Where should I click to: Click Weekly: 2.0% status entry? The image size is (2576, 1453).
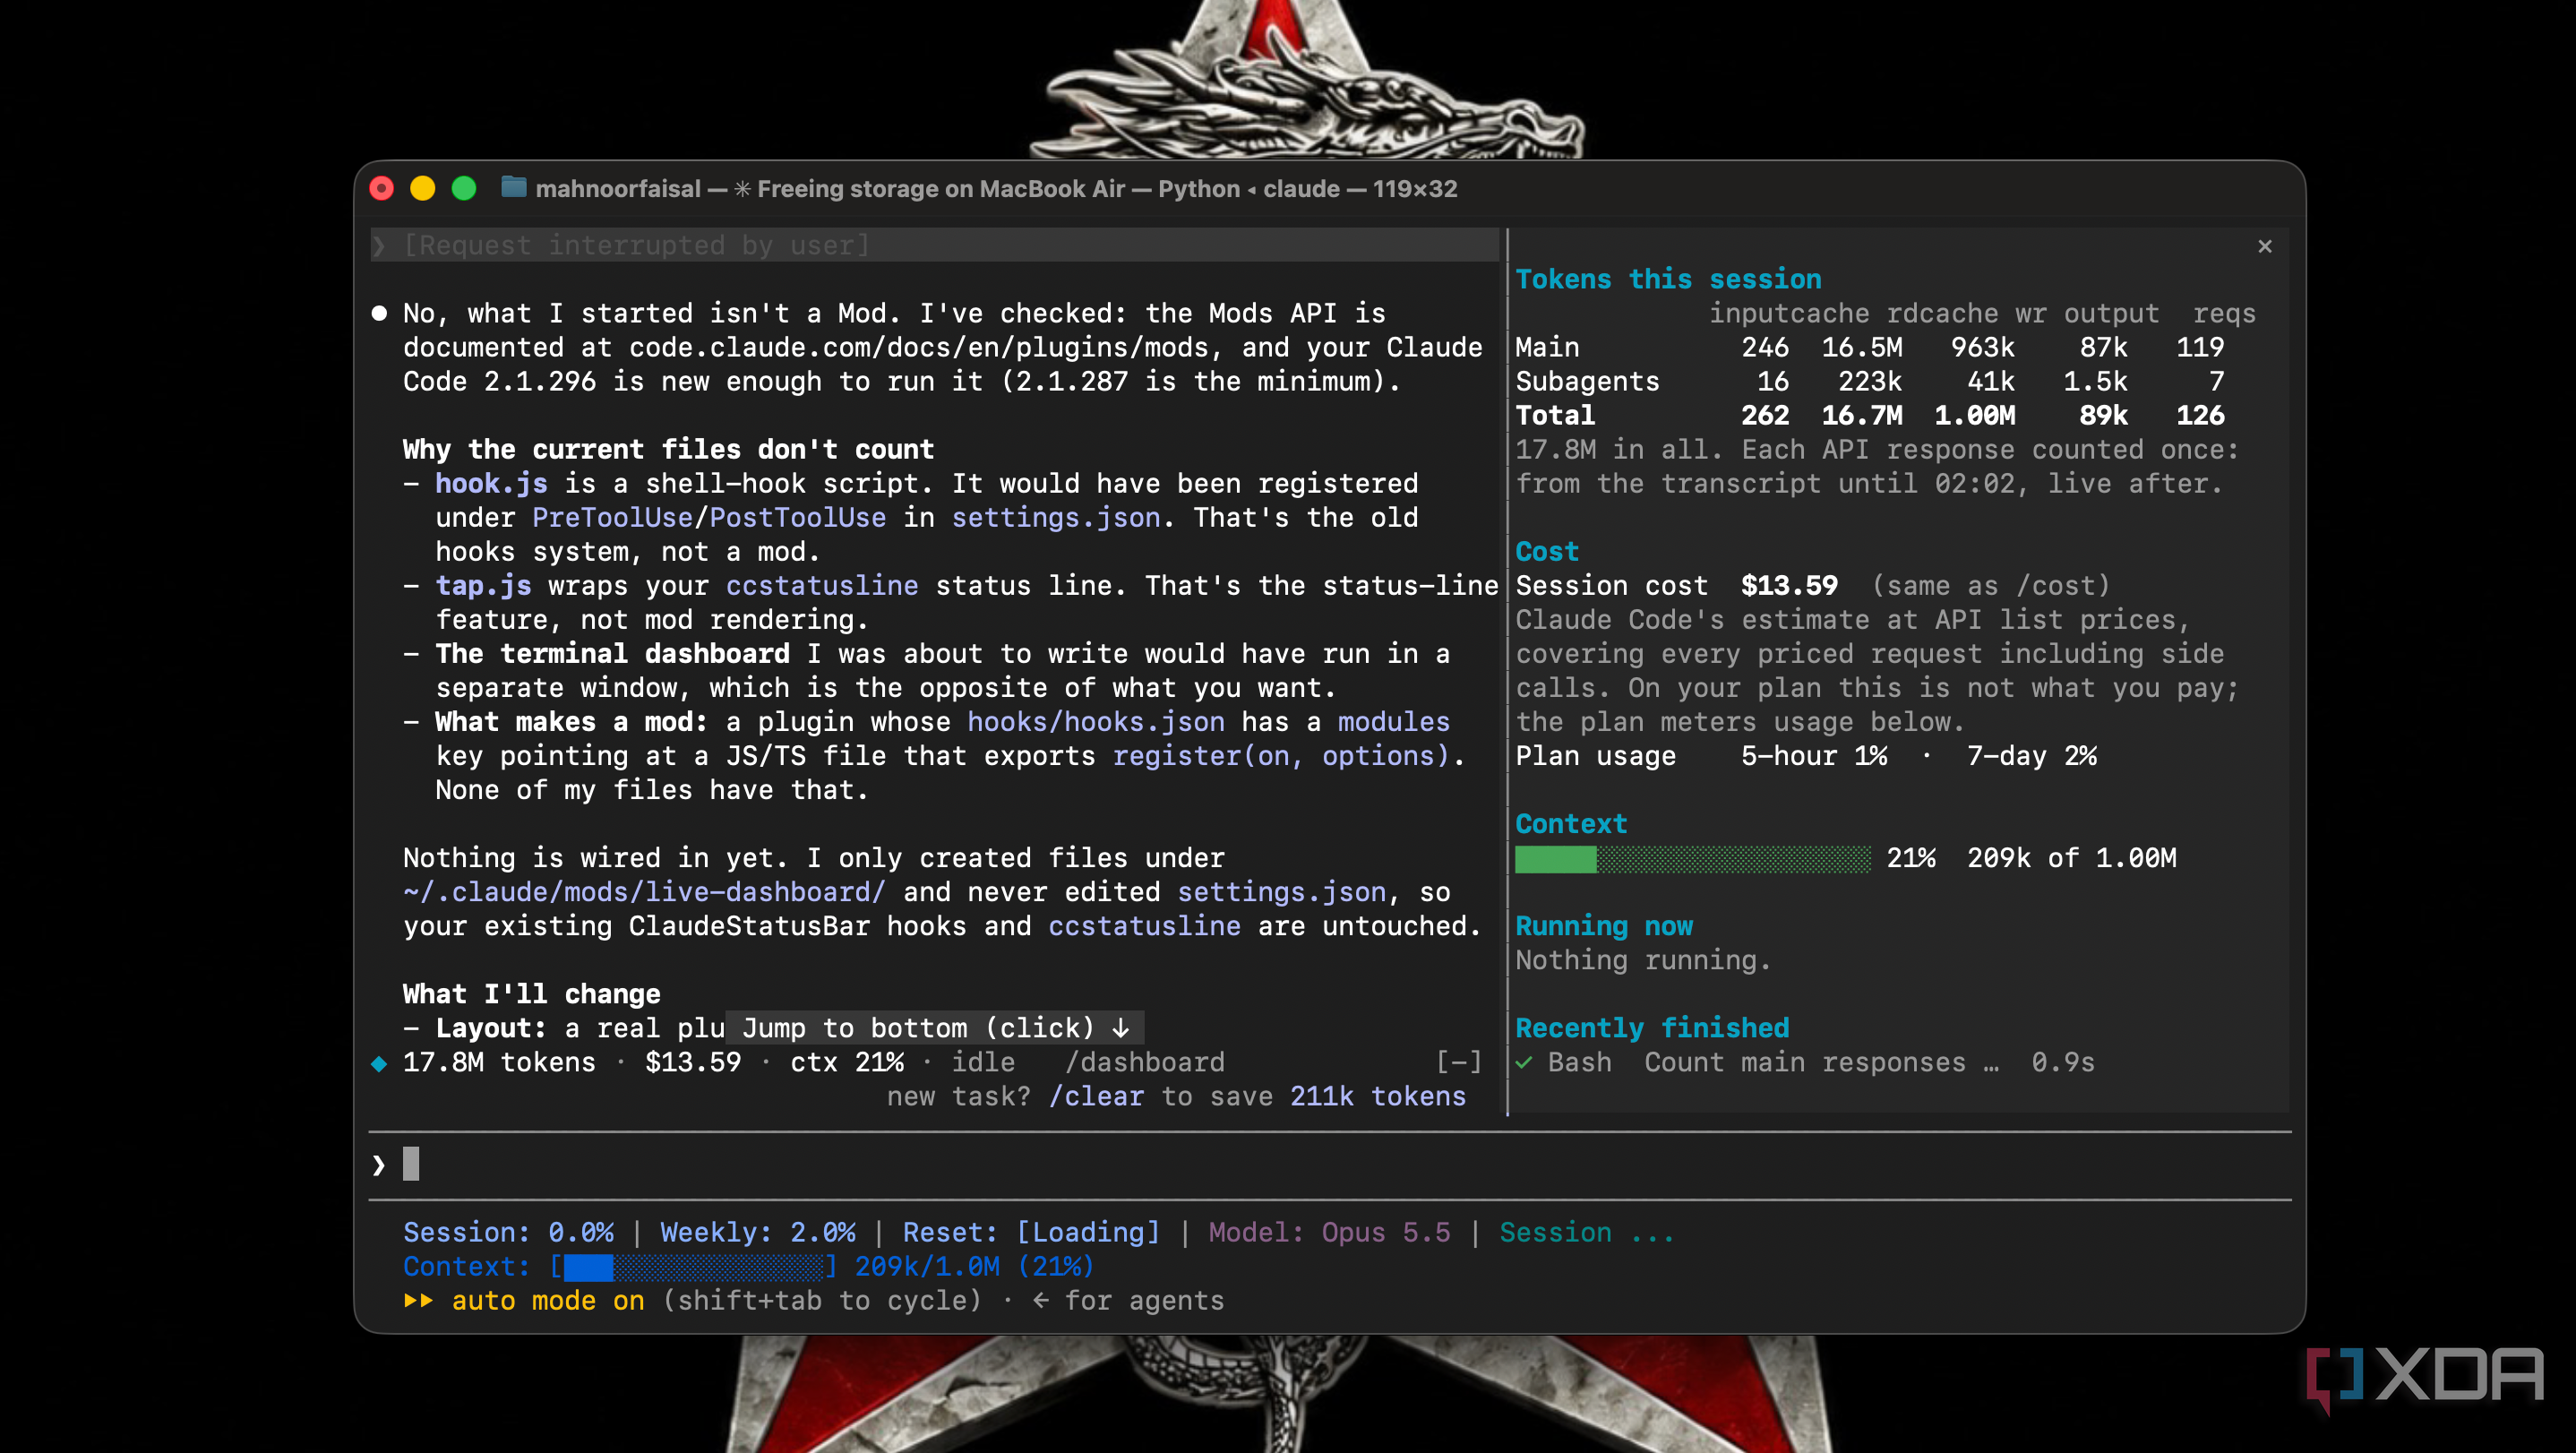[758, 1233]
